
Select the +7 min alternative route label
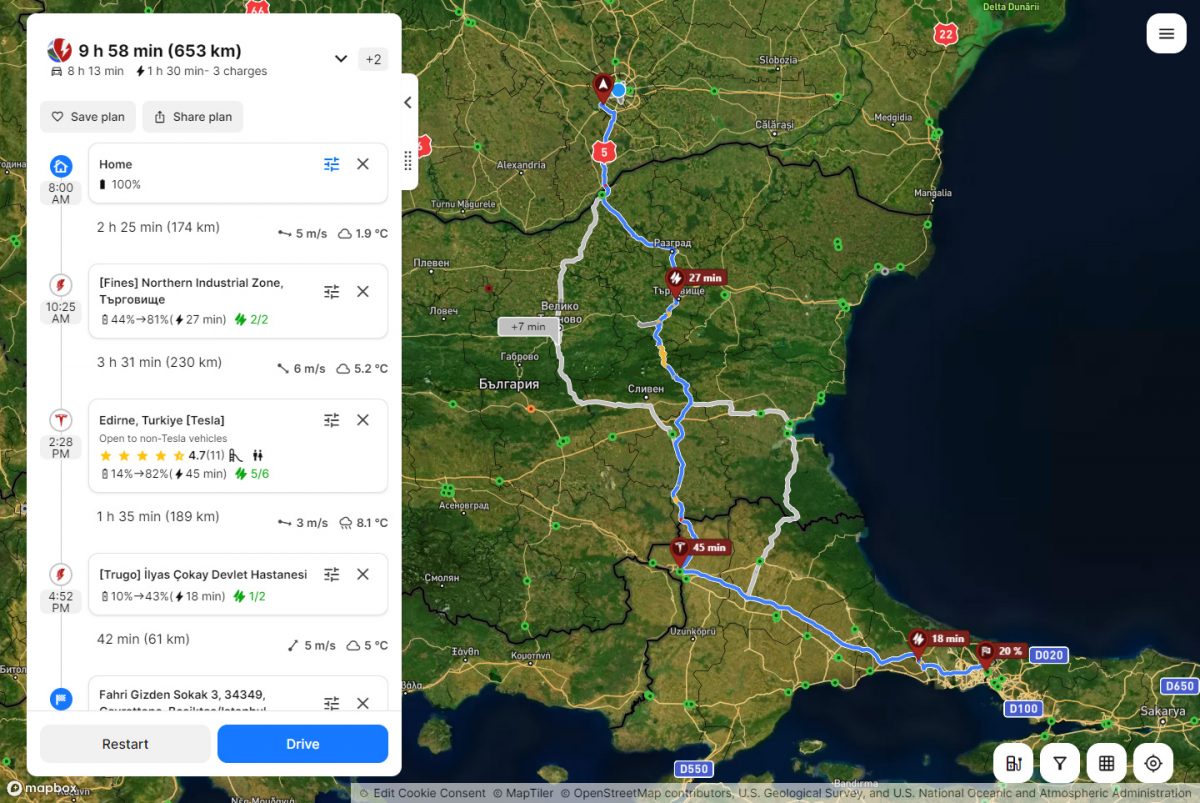pos(528,327)
